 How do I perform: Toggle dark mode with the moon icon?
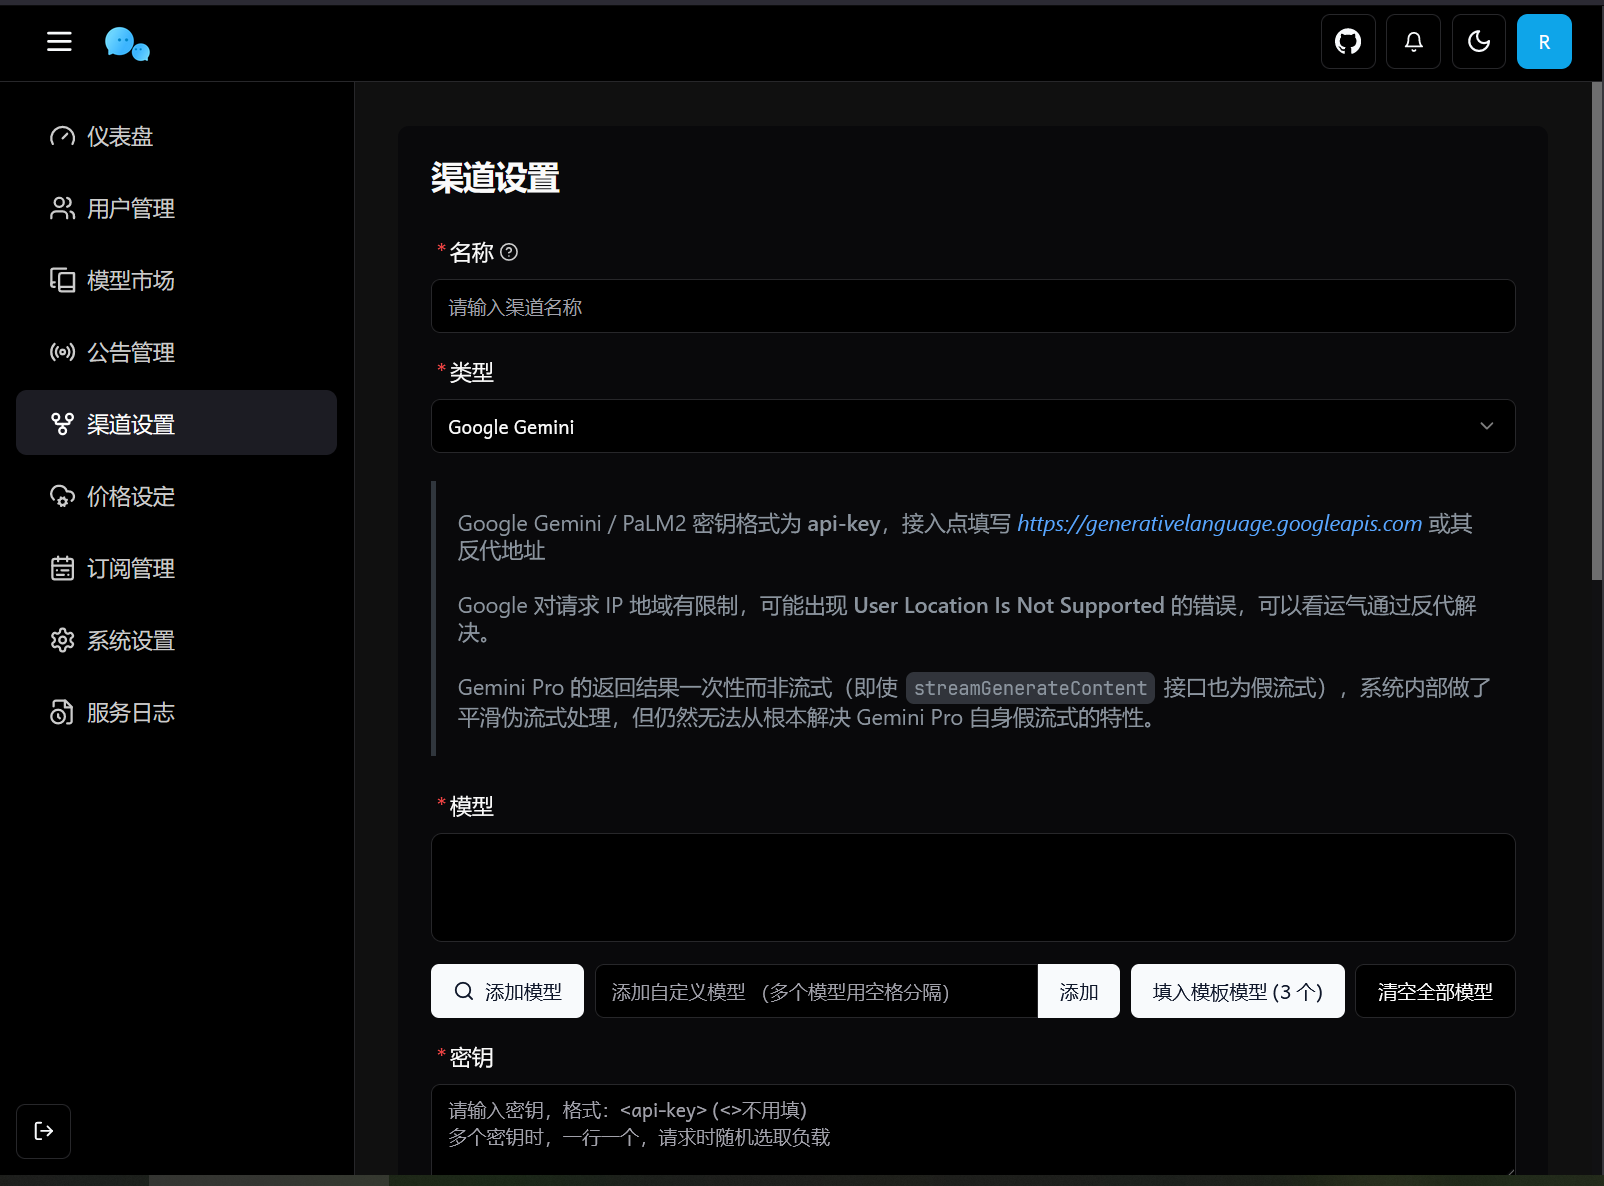pyautogui.click(x=1478, y=41)
